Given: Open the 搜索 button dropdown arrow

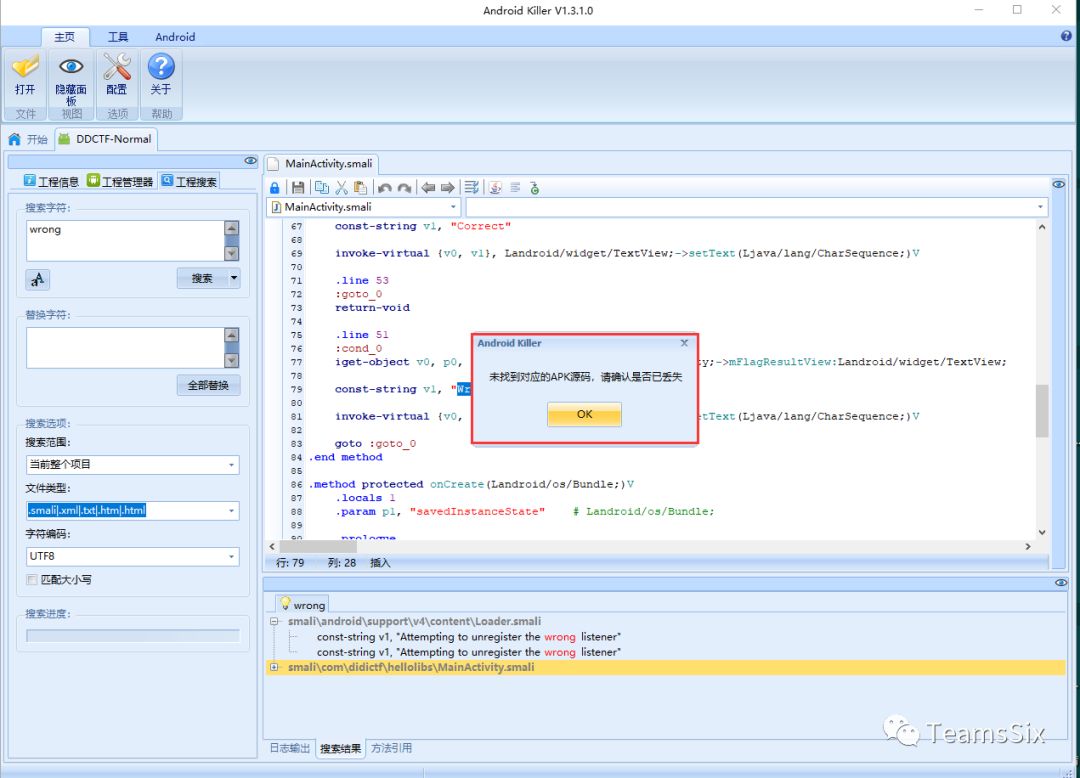Looking at the screenshot, I should point(234,278).
